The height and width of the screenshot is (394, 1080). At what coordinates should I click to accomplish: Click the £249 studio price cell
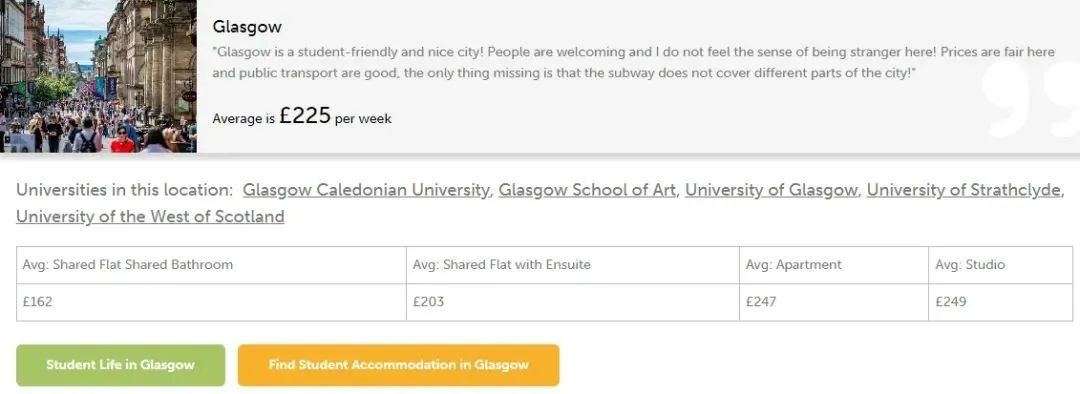click(1001, 302)
